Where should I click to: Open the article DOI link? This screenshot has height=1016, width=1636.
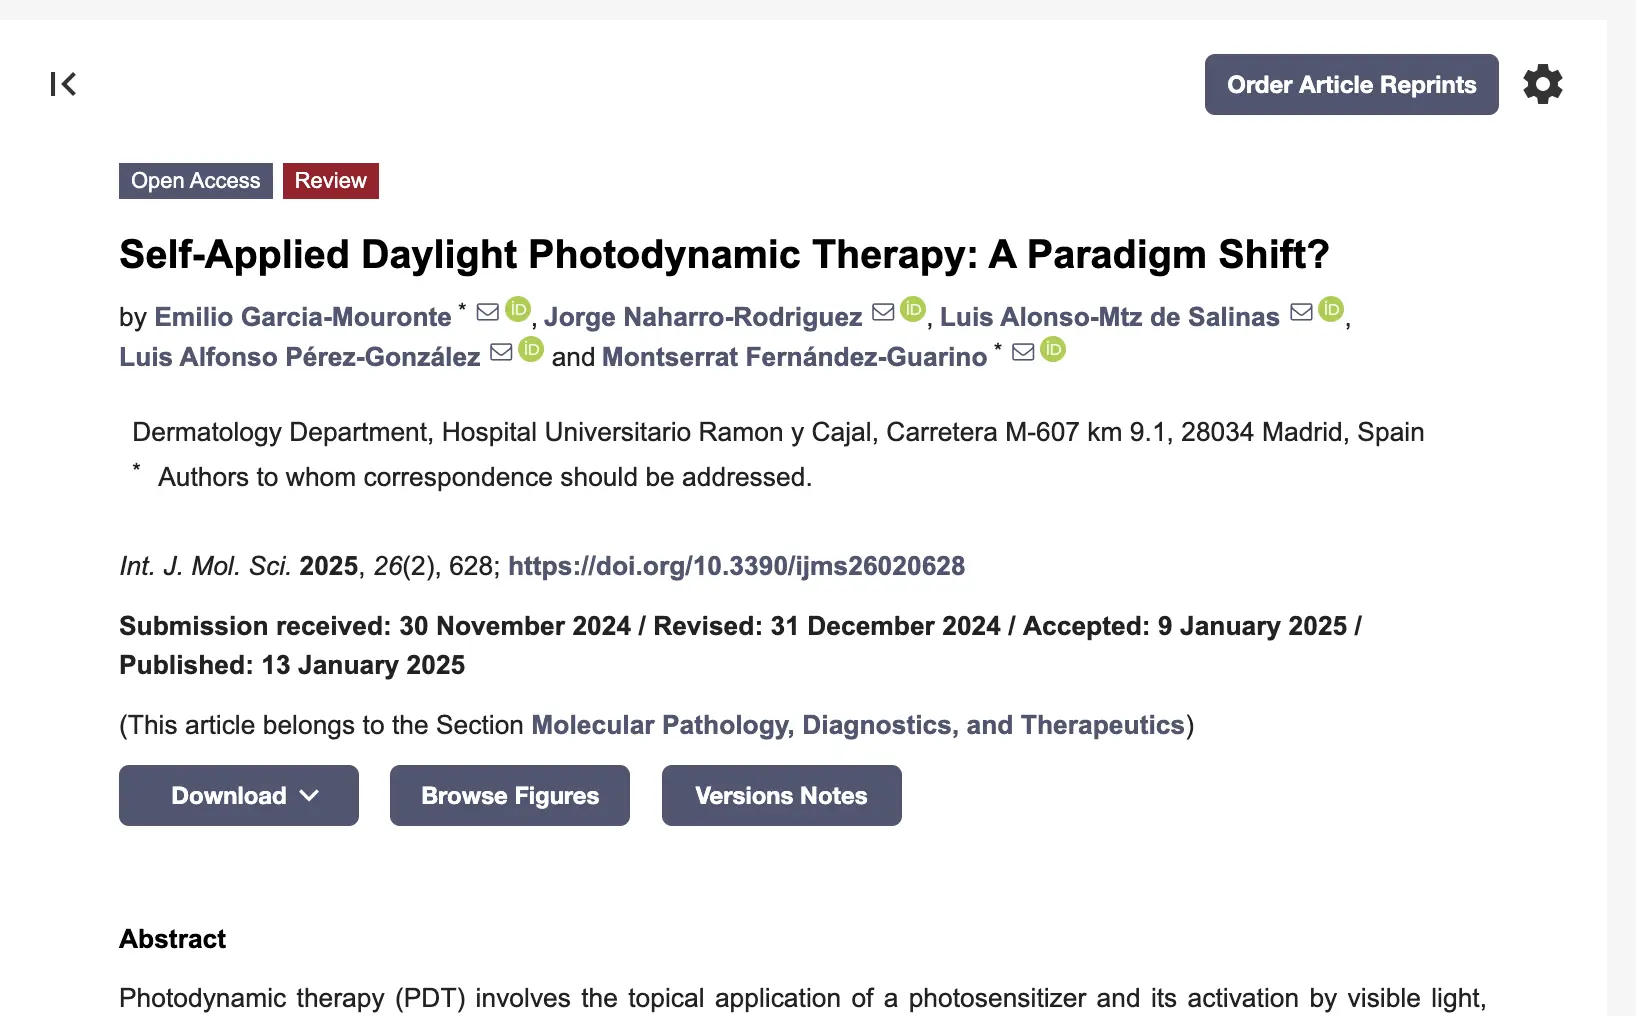pos(736,566)
